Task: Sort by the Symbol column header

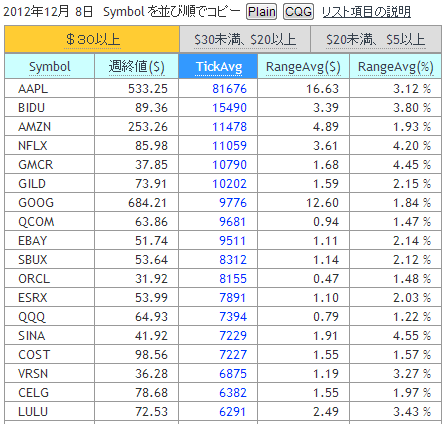Action: point(50,67)
